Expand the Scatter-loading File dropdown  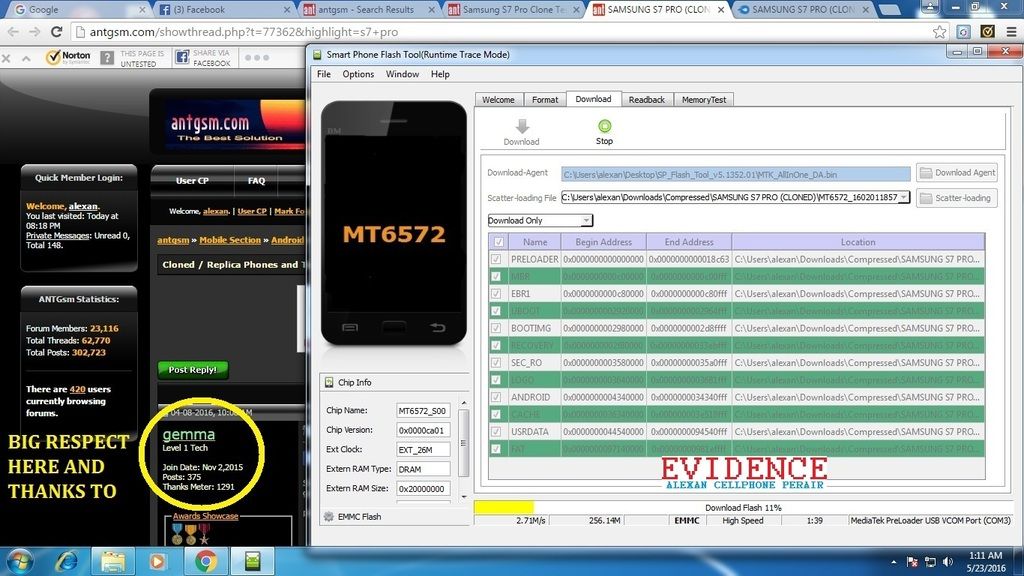(x=904, y=197)
